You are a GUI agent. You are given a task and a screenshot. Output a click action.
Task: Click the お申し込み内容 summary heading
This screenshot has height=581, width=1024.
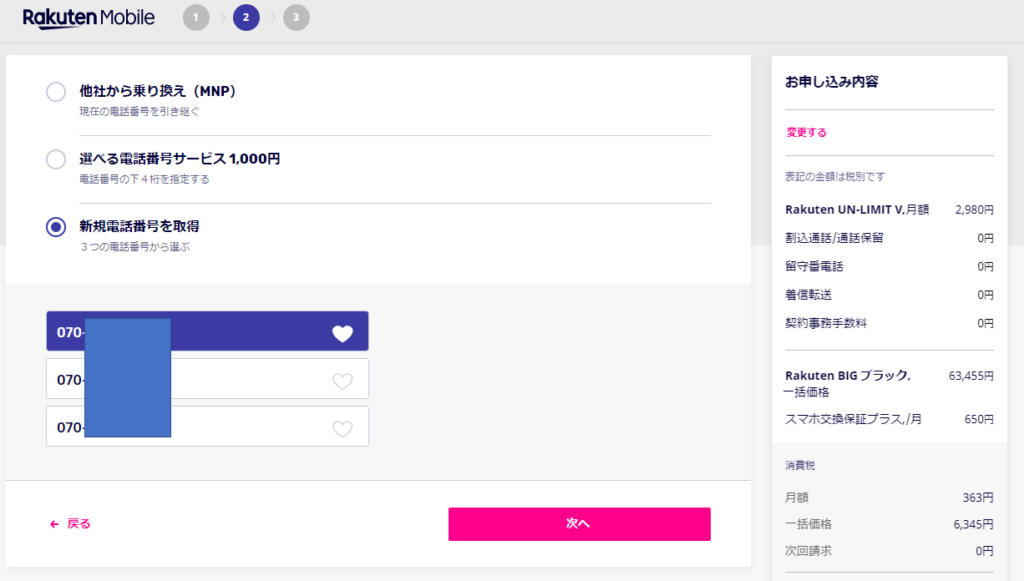831,82
